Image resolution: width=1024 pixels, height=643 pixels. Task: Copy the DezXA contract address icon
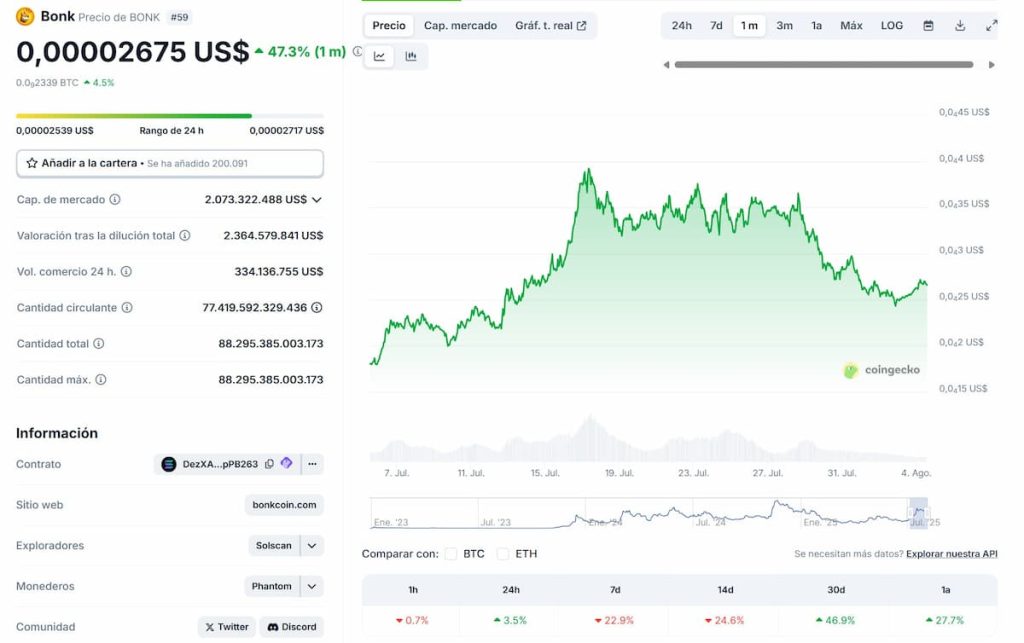(x=268, y=463)
